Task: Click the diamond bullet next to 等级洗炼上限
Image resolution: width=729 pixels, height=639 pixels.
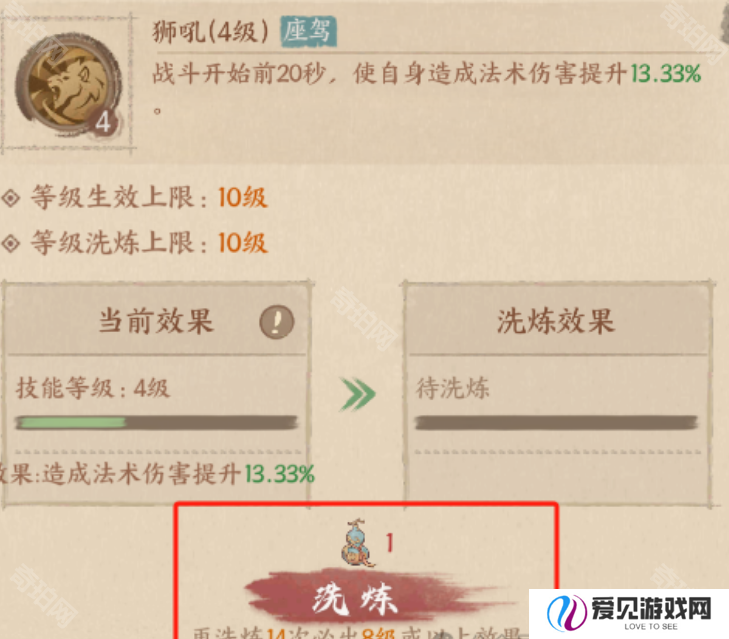Action: click(10, 243)
